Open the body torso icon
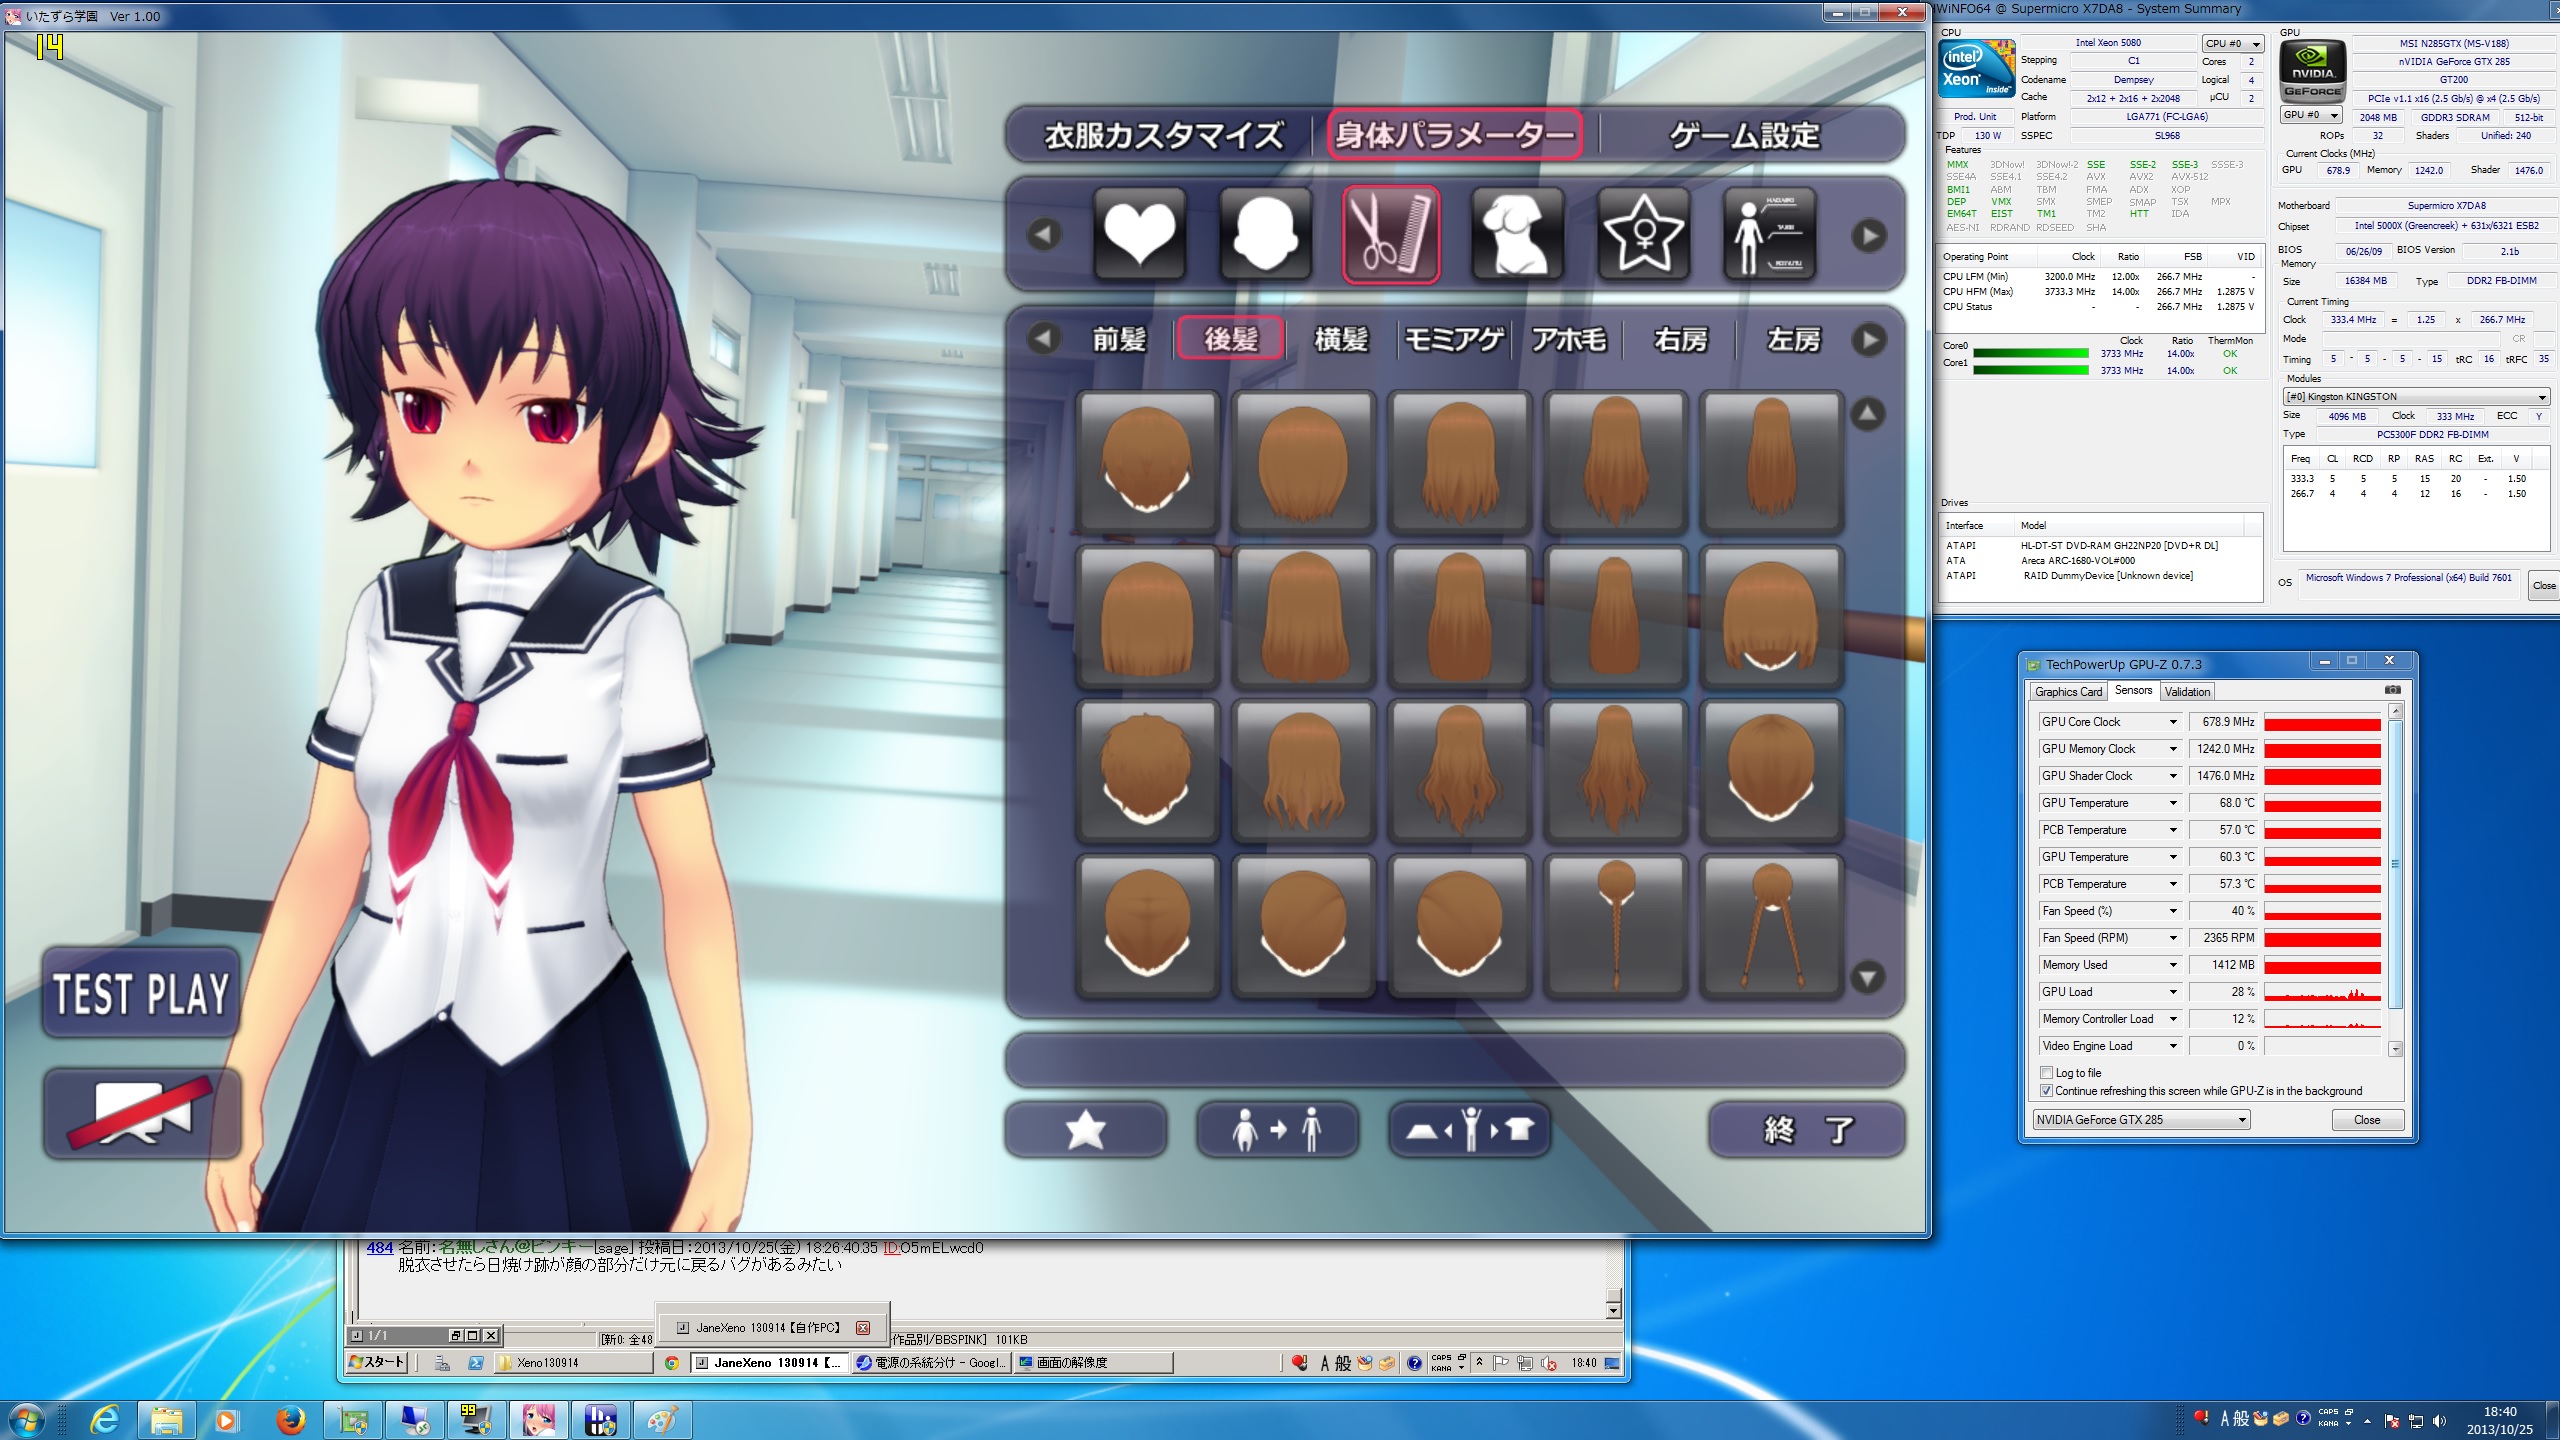Screen dimensions: 2560x1440 pos(1516,235)
